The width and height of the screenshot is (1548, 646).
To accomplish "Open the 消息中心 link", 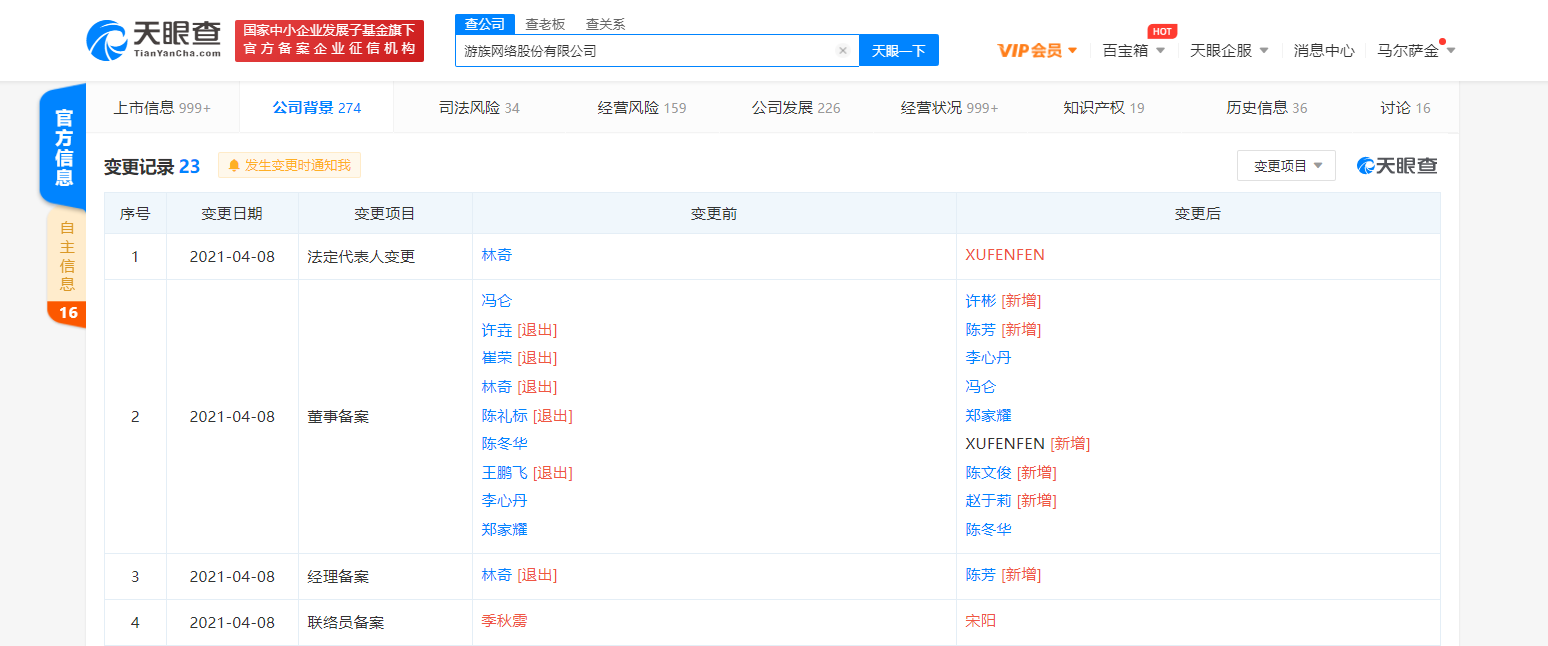I will pyautogui.click(x=1324, y=51).
